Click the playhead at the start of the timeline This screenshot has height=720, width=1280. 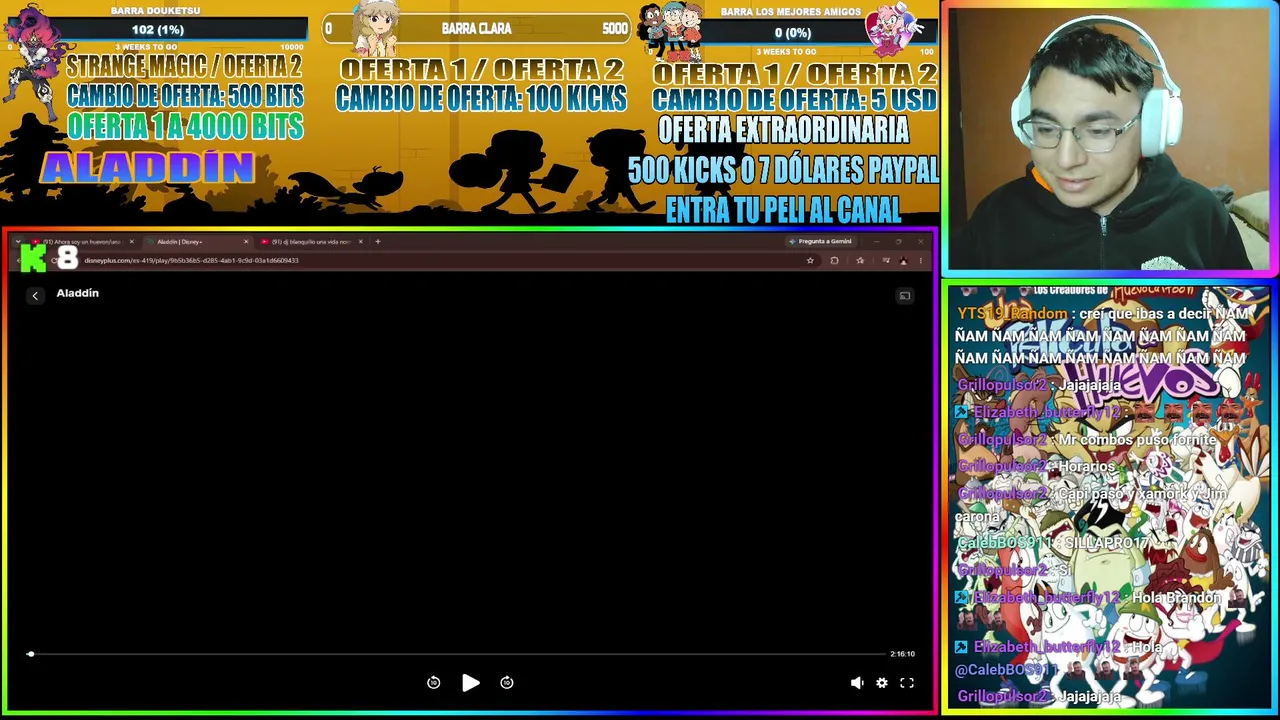coord(30,654)
